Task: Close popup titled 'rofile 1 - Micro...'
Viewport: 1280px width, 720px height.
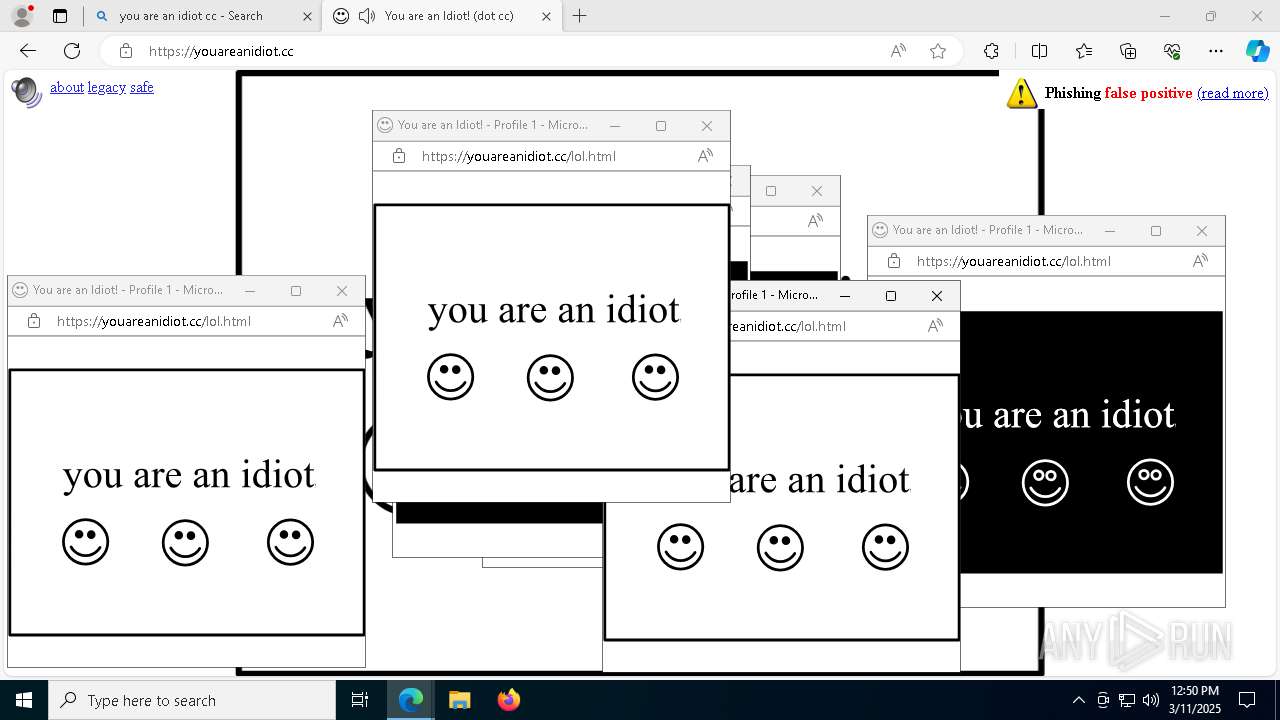Action: tap(937, 296)
